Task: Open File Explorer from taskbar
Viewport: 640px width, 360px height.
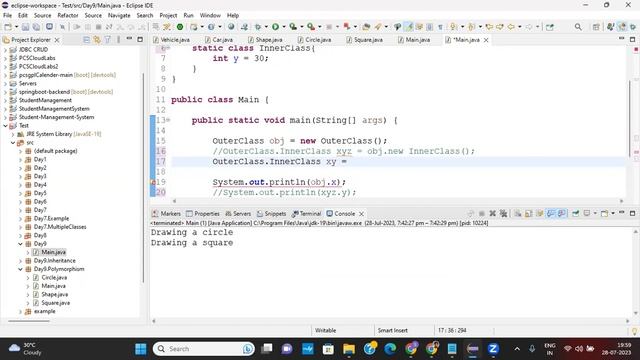Action: [349, 349]
